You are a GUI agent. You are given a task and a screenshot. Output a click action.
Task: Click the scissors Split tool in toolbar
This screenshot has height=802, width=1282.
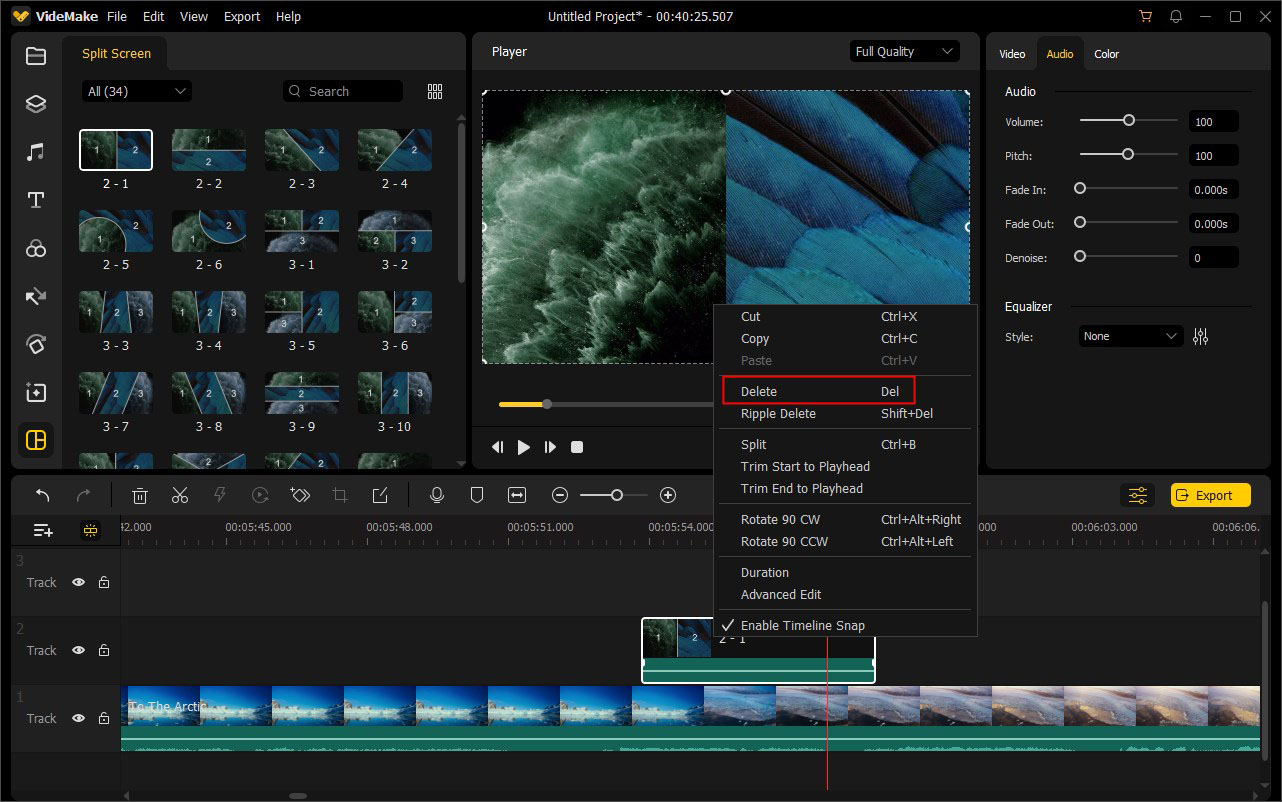180,495
